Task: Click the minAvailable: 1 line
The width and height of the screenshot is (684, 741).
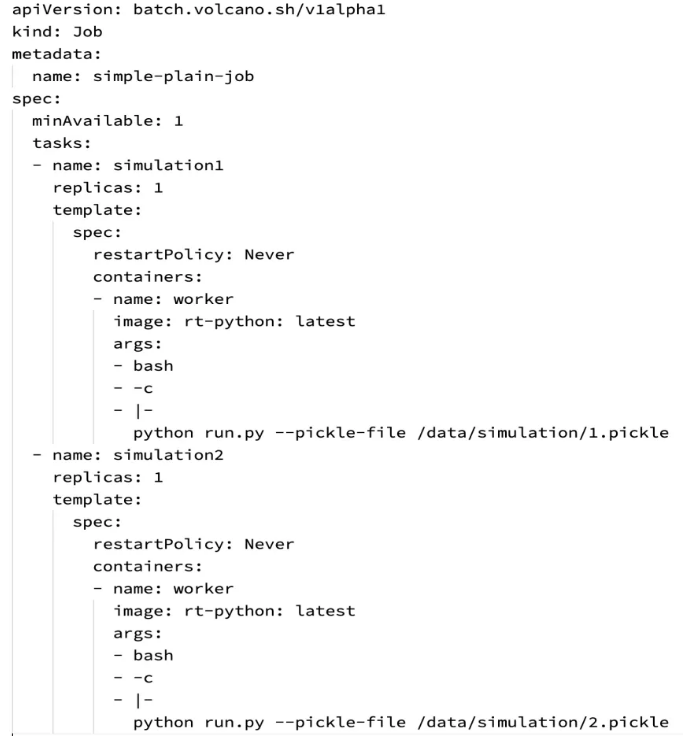Action: tap(107, 121)
